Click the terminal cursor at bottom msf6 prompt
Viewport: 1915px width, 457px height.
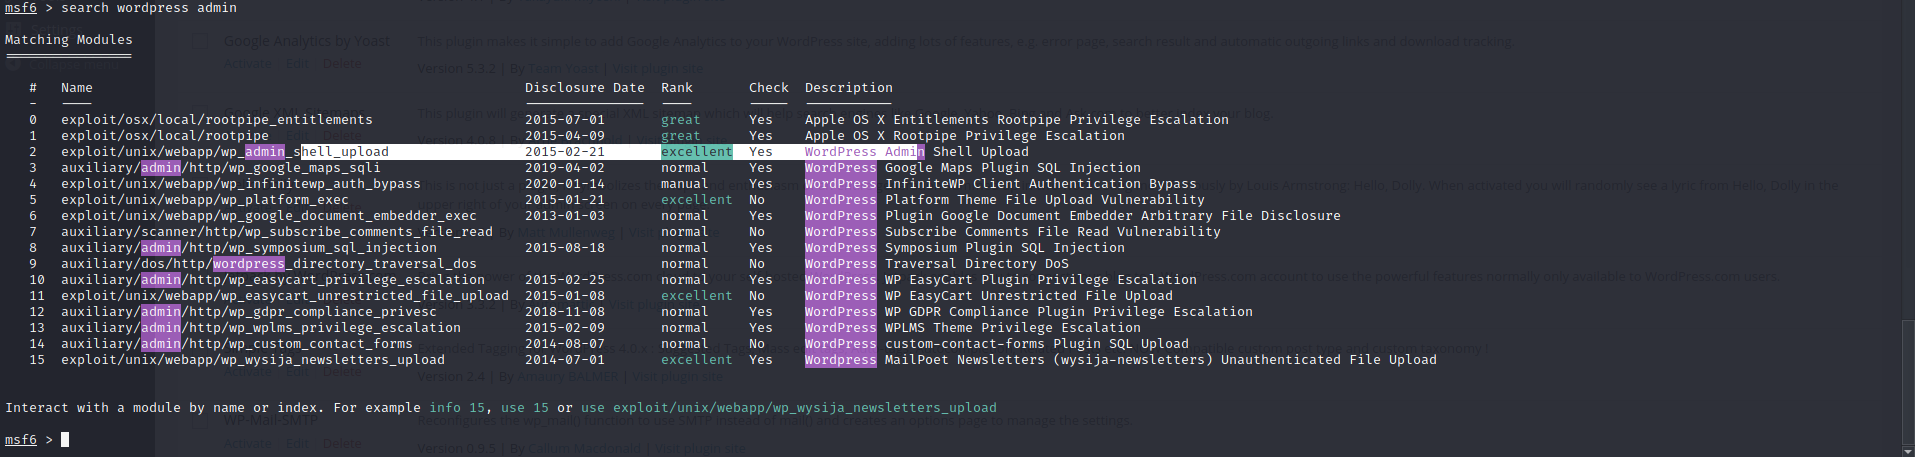coord(65,440)
